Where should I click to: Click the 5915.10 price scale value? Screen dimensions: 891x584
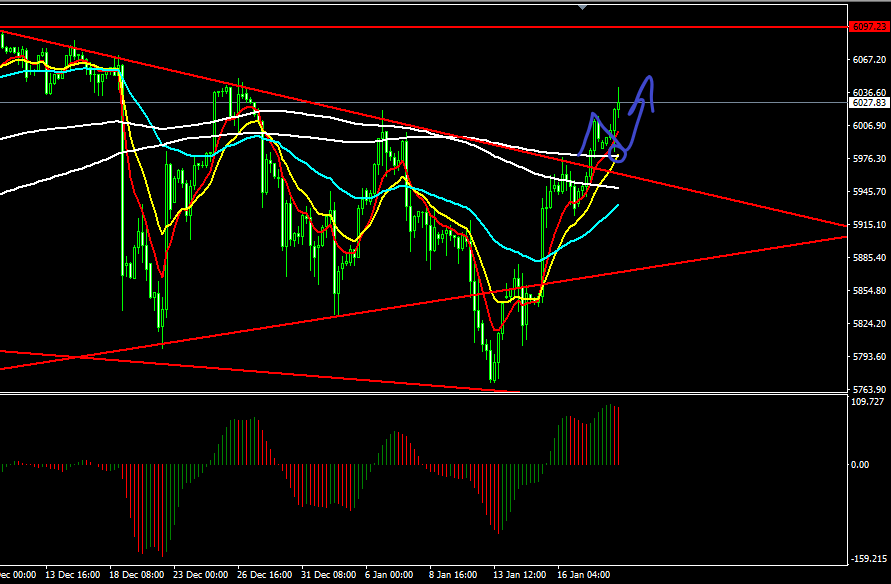click(869, 225)
